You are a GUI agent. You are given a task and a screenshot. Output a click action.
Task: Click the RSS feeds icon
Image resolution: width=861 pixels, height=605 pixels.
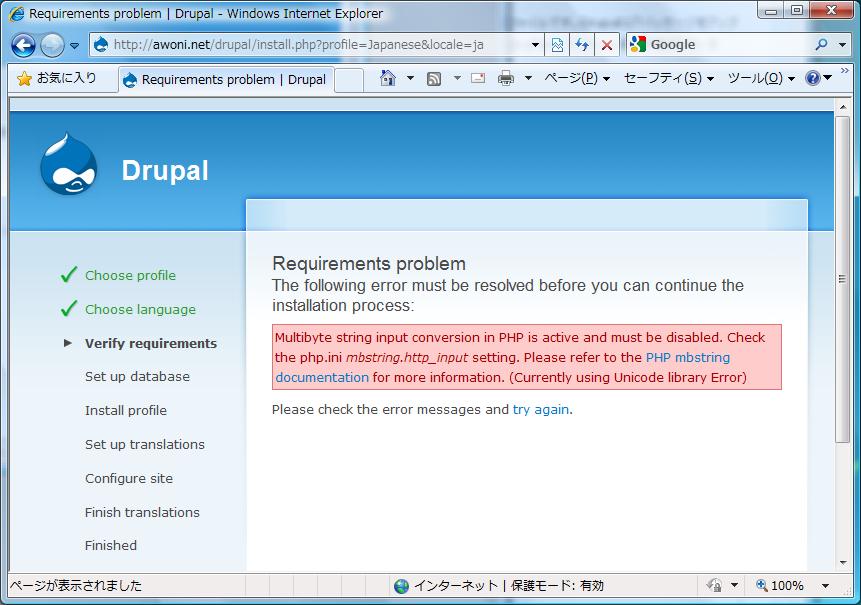click(x=434, y=79)
